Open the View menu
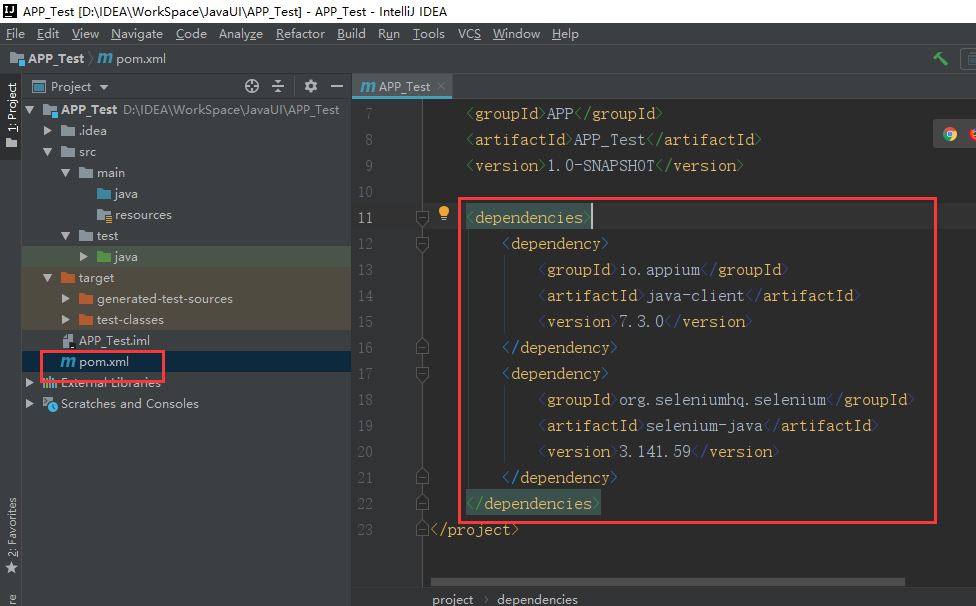This screenshot has width=976, height=606. tap(85, 34)
